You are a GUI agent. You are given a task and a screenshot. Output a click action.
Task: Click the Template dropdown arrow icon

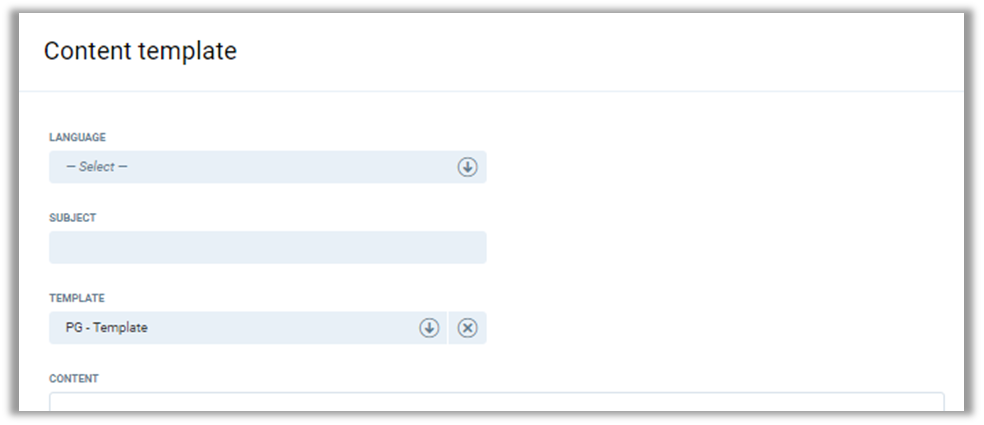pos(429,328)
